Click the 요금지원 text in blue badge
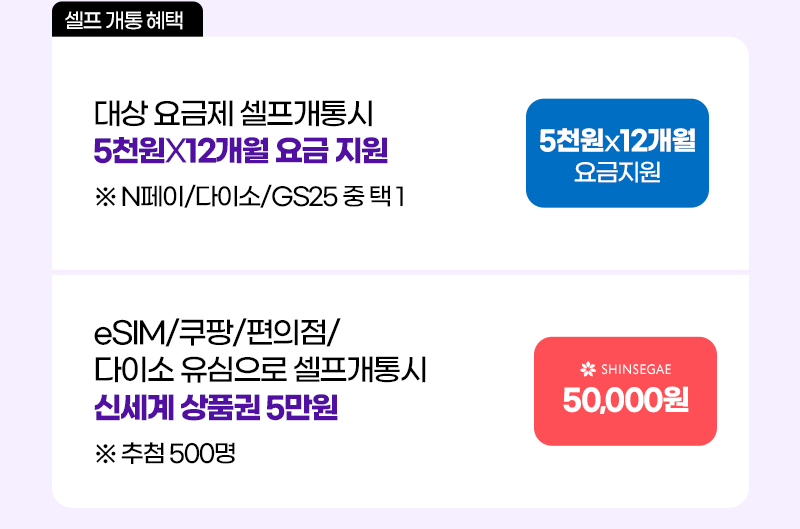800x529 pixels. 617,172
